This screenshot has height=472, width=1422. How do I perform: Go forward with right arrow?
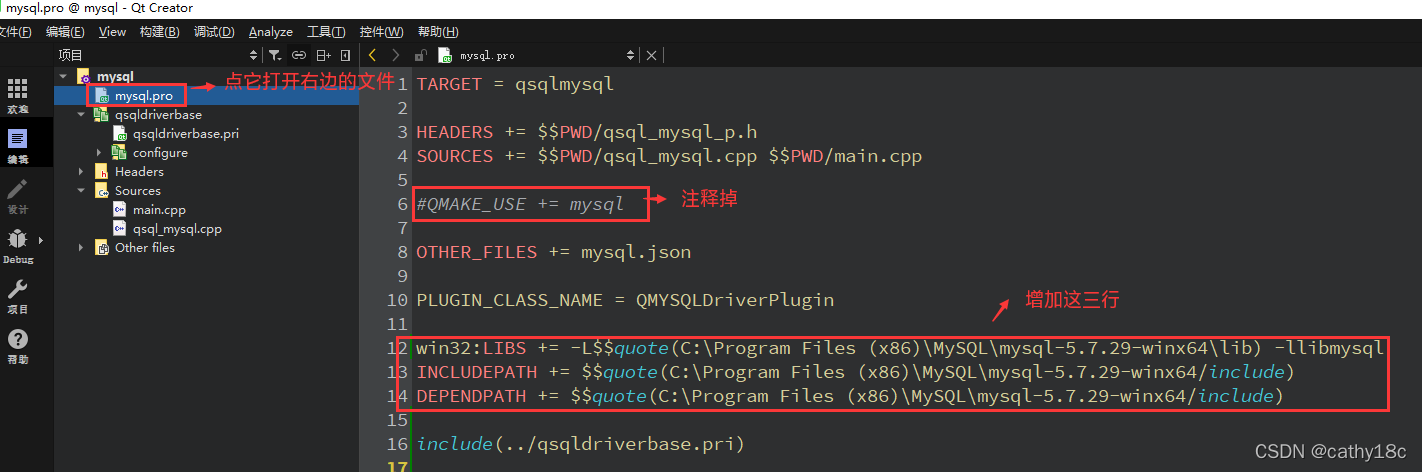tap(396, 56)
